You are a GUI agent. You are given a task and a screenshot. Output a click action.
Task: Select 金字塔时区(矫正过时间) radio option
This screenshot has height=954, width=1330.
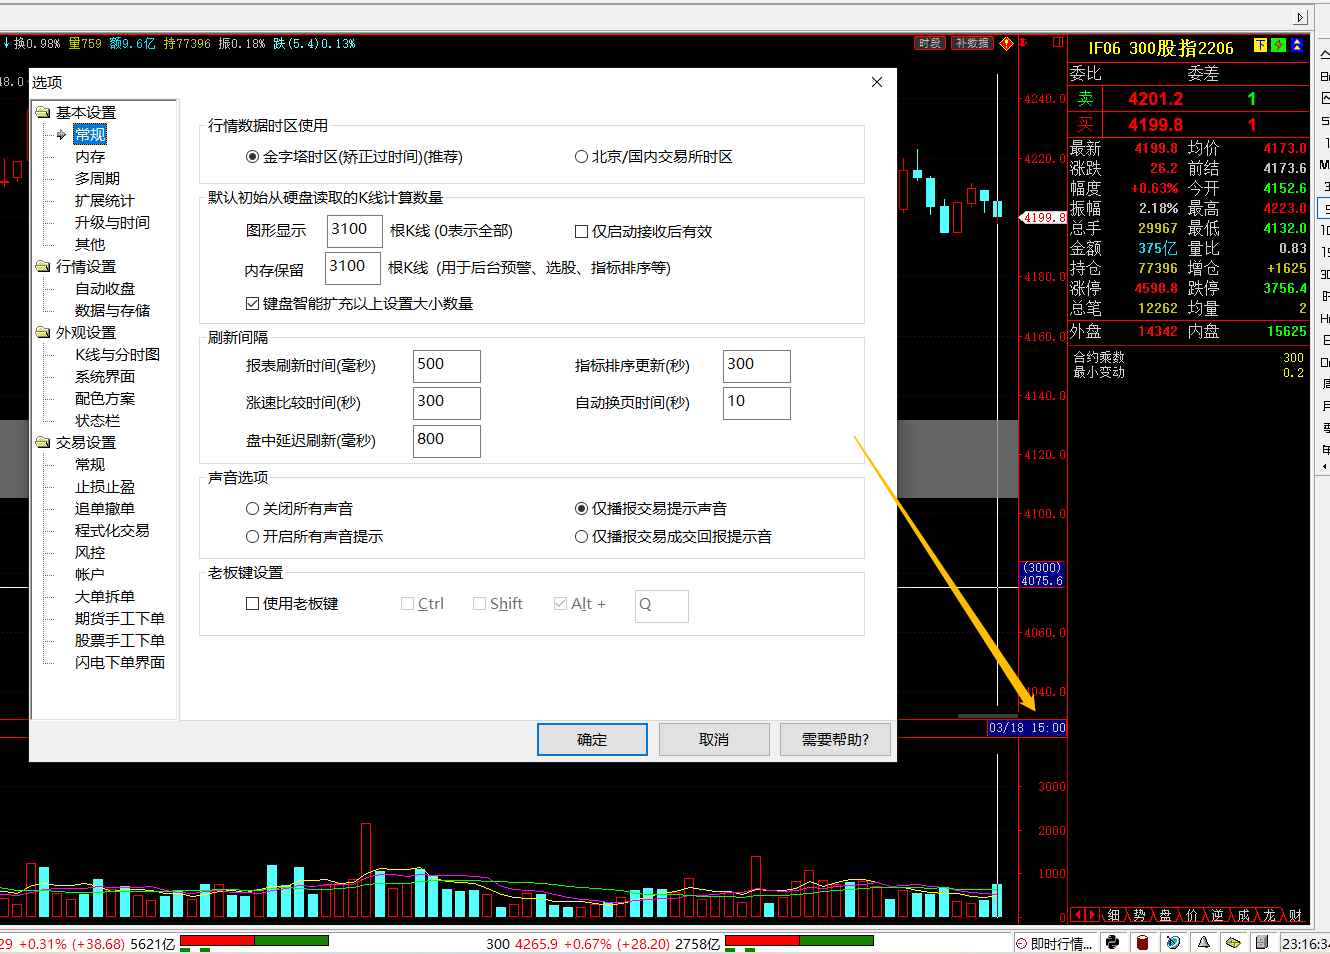tap(355, 157)
